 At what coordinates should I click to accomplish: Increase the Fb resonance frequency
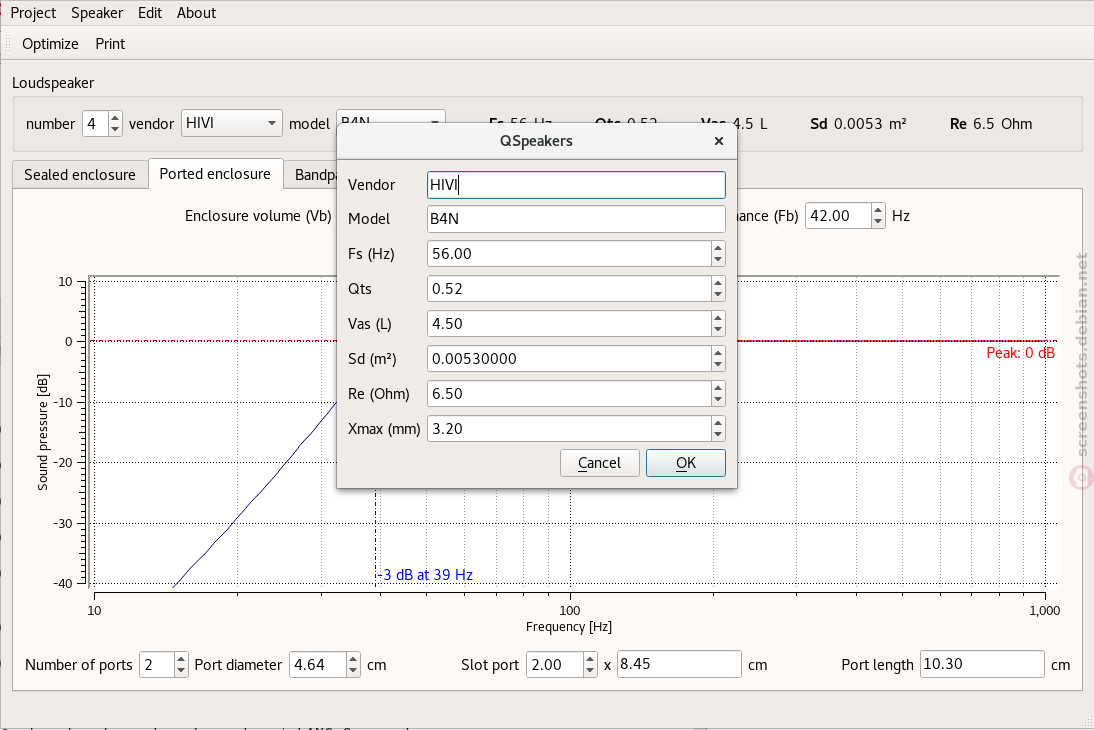coord(878,209)
